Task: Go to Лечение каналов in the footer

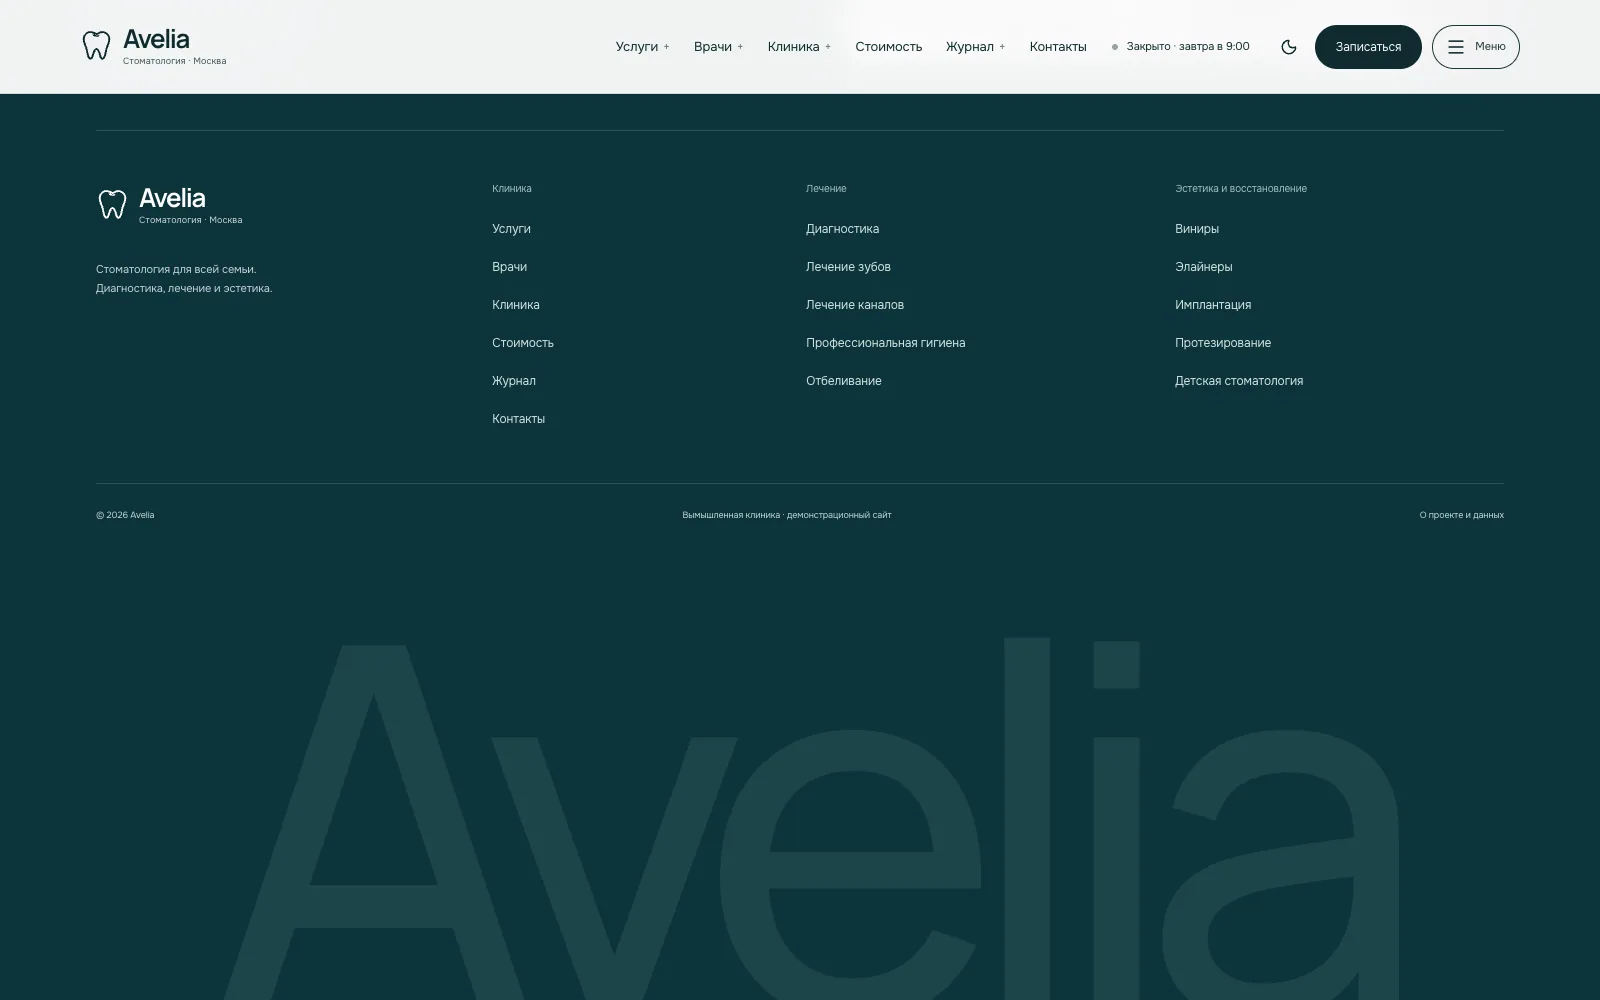Action: click(854, 305)
